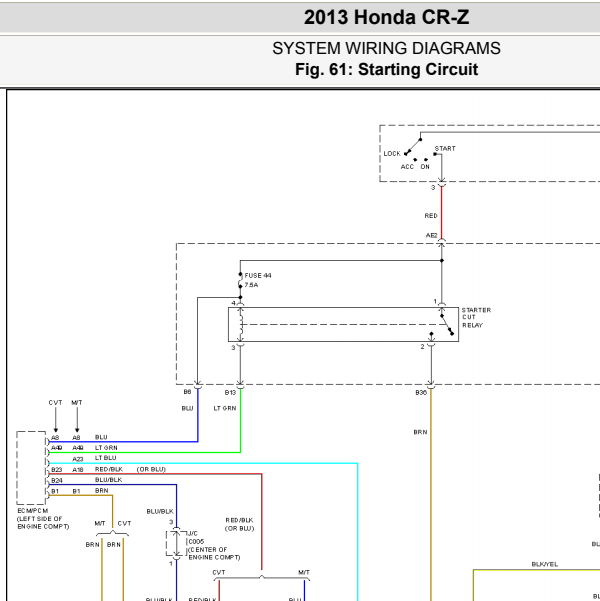Click the RED wire color label
The image size is (600, 601).
point(431,216)
